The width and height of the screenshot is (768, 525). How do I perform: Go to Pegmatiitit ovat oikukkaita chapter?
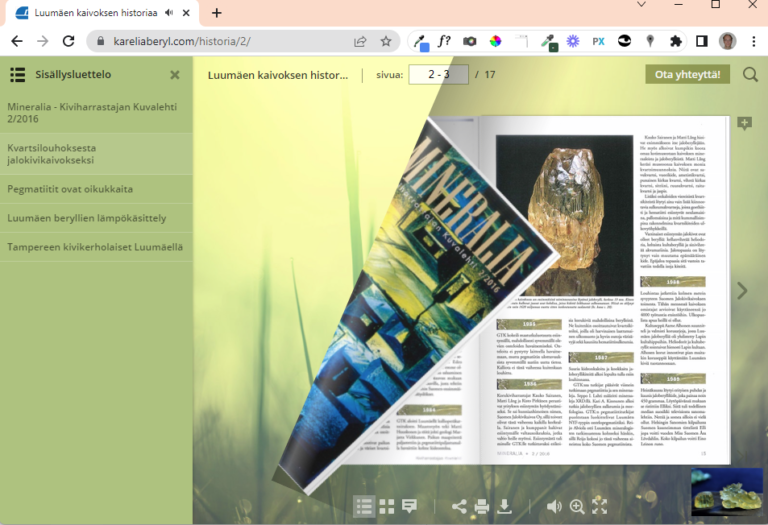point(96,189)
